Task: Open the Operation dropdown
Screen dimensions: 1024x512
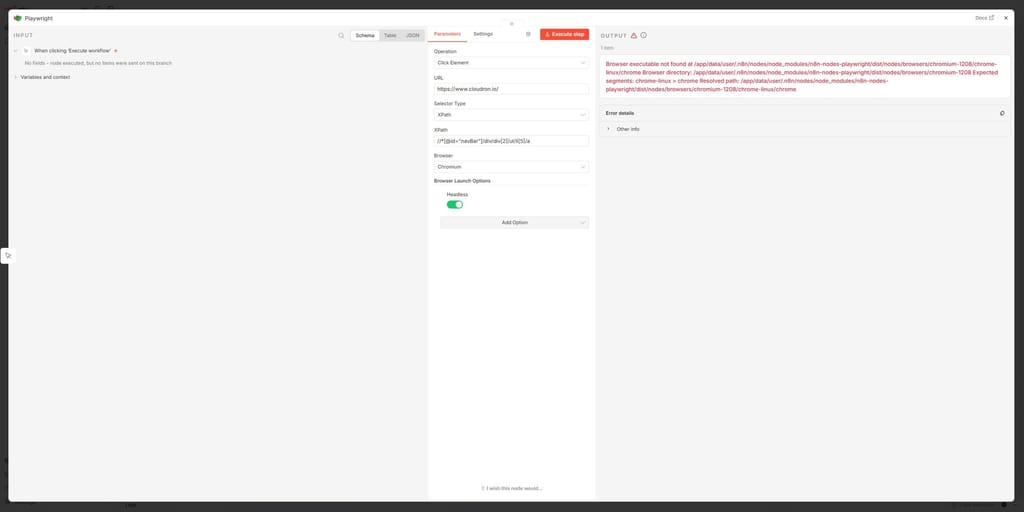Action: click(x=511, y=63)
